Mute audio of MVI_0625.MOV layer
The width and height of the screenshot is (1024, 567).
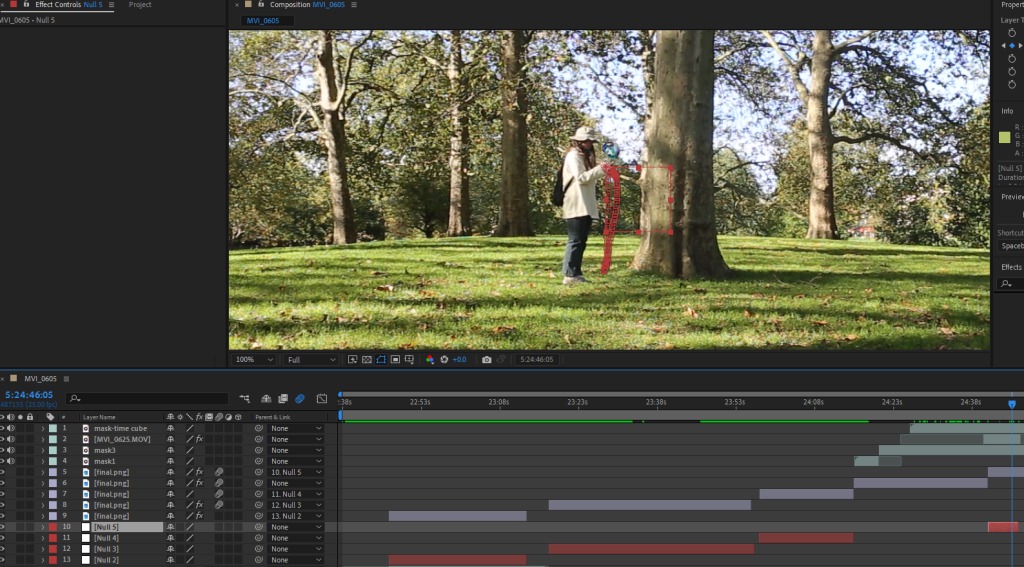pos(10,440)
